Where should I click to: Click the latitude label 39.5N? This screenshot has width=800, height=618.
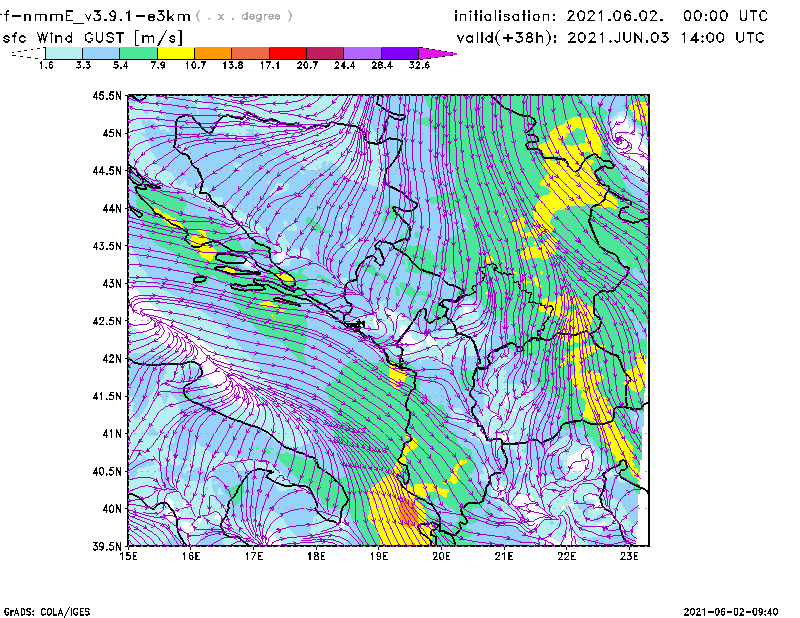(107, 547)
